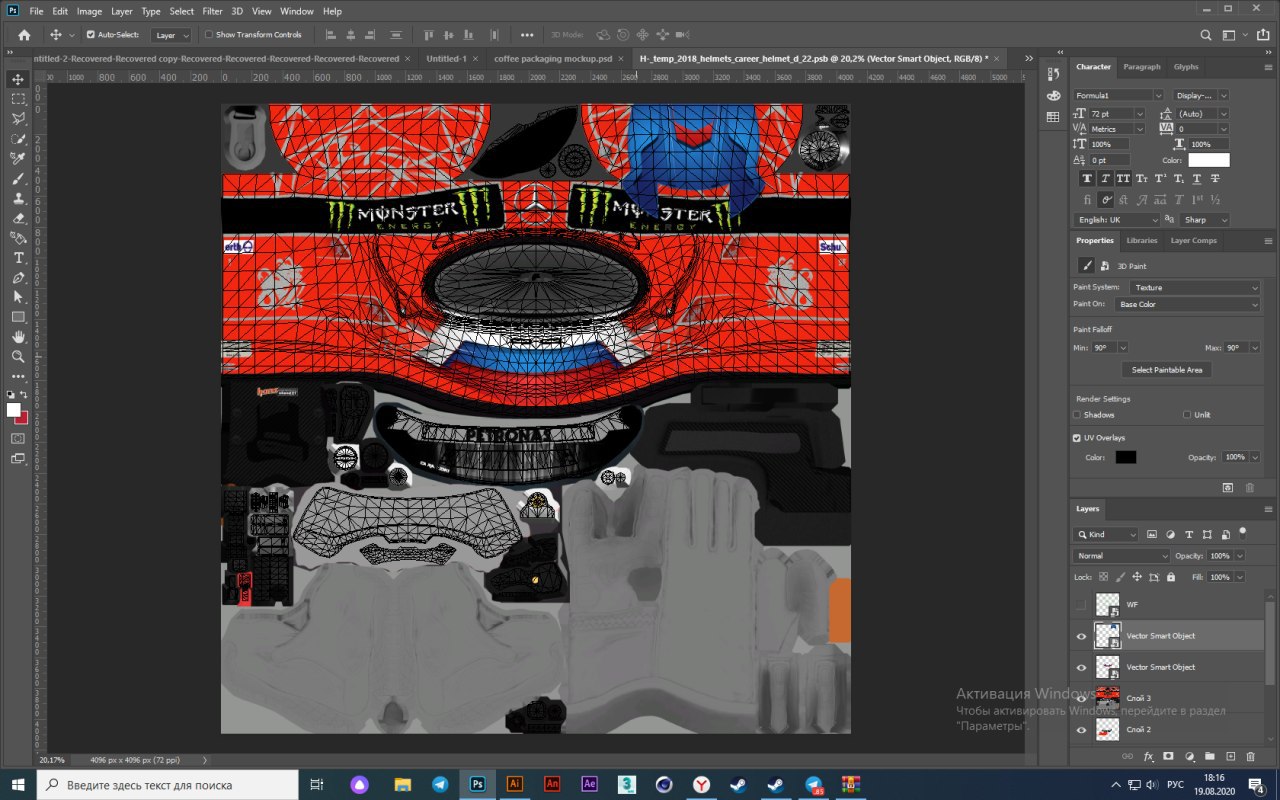Image resolution: width=1280 pixels, height=800 pixels.
Task: Open the Normal blend mode dropdown
Action: pos(1121,556)
